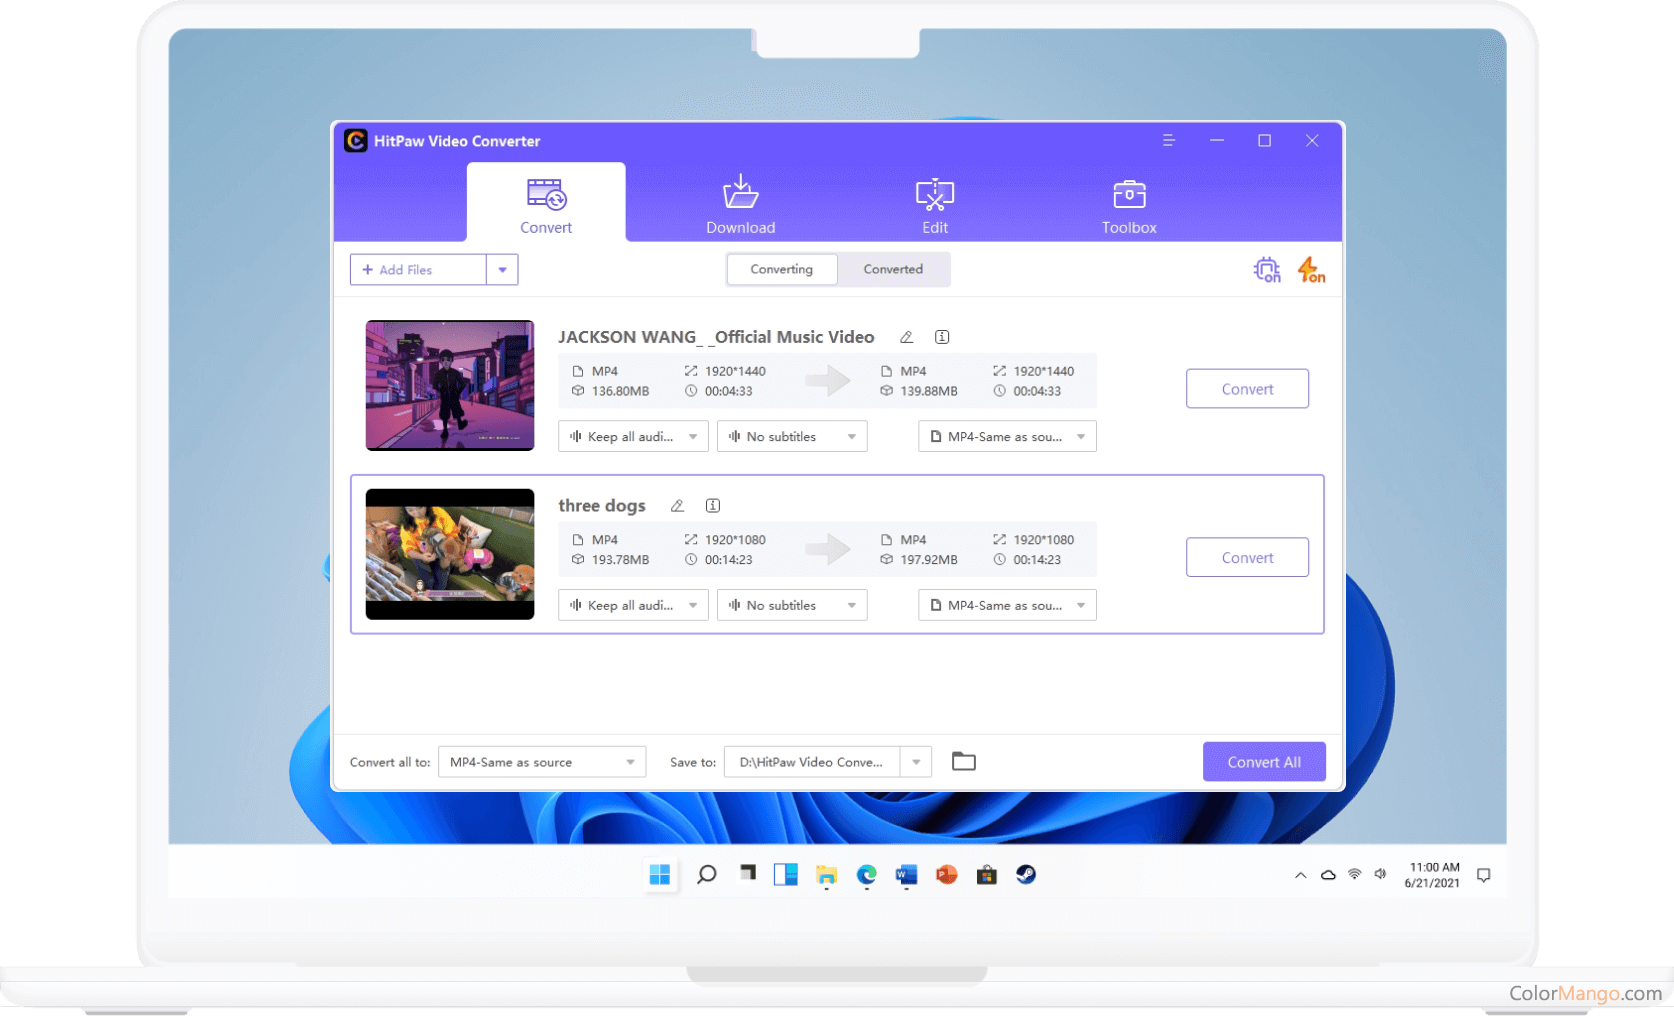
Task: Show hidden system tray icons
Action: (1300, 875)
